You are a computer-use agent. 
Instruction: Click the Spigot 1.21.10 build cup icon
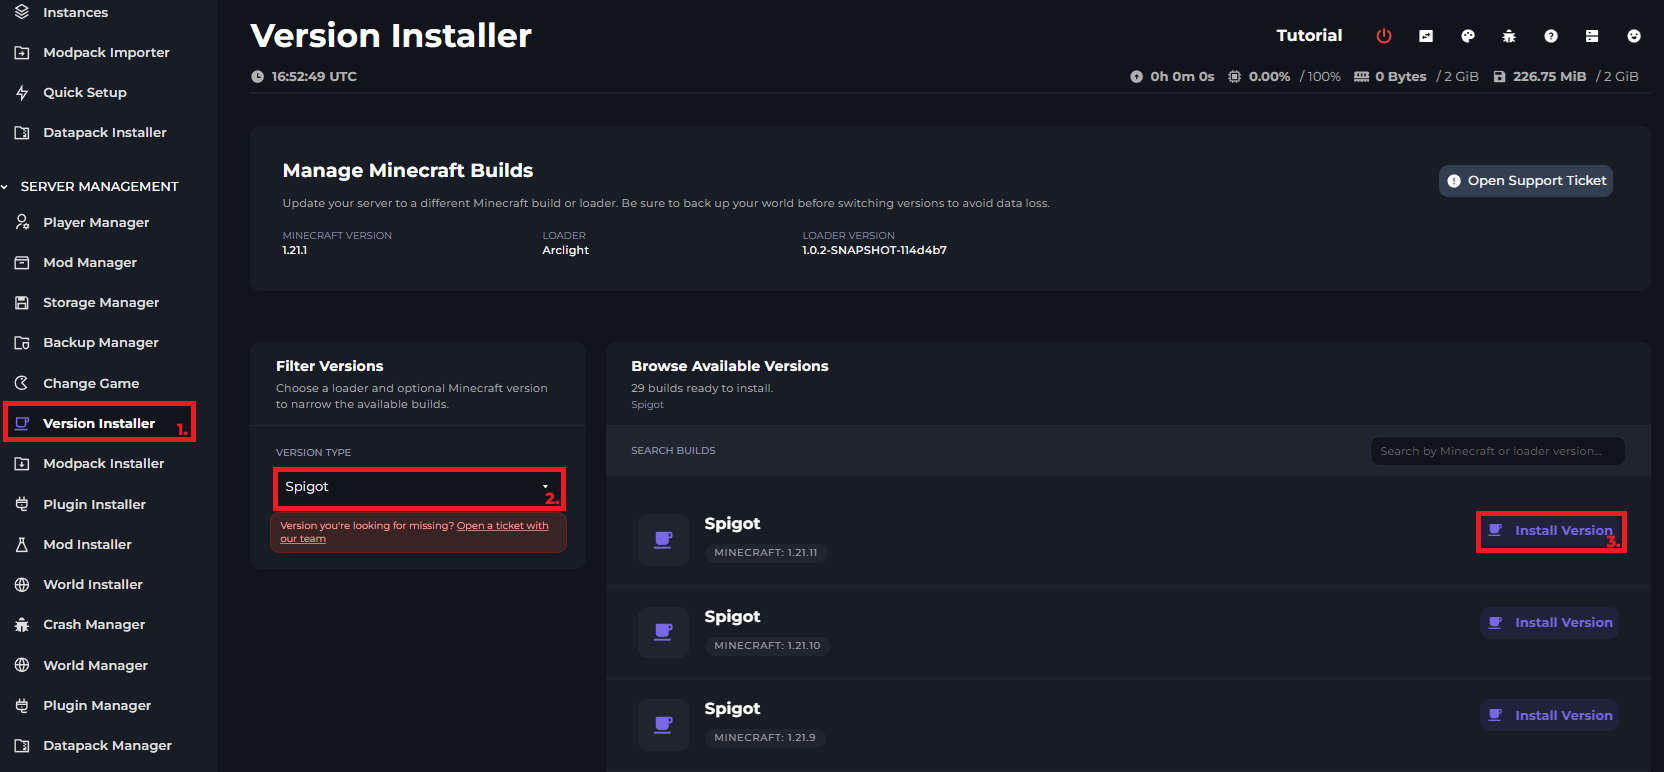663,632
